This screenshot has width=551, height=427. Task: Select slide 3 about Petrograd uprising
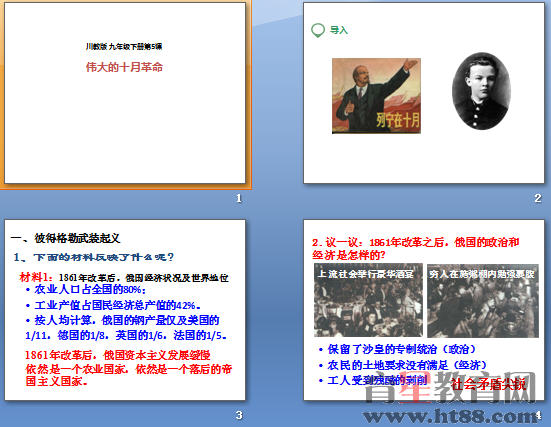[125, 310]
